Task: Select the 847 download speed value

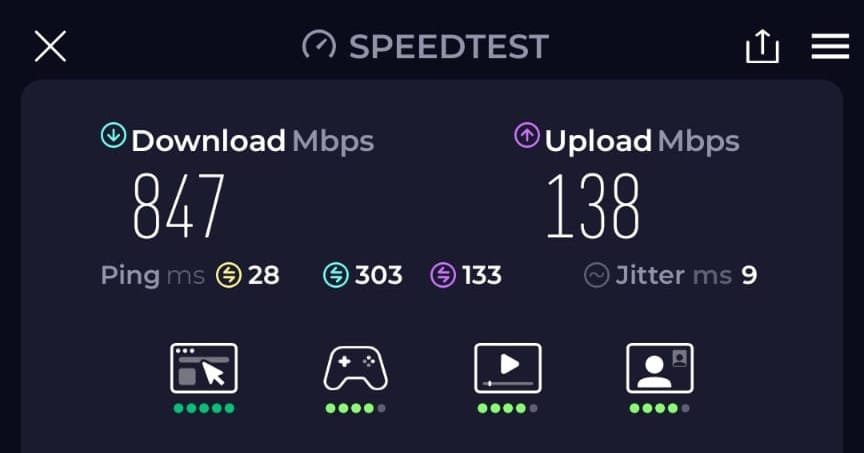Action: [179, 206]
